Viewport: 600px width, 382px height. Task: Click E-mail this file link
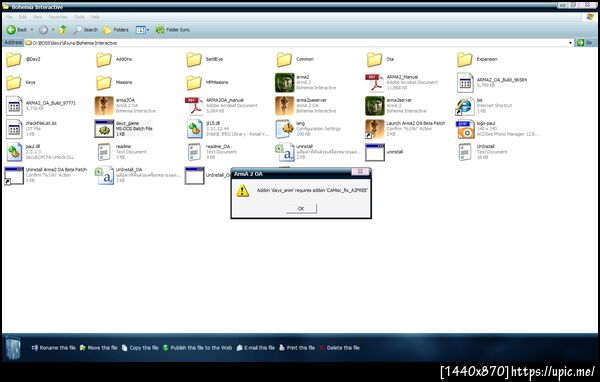coord(256,348)
